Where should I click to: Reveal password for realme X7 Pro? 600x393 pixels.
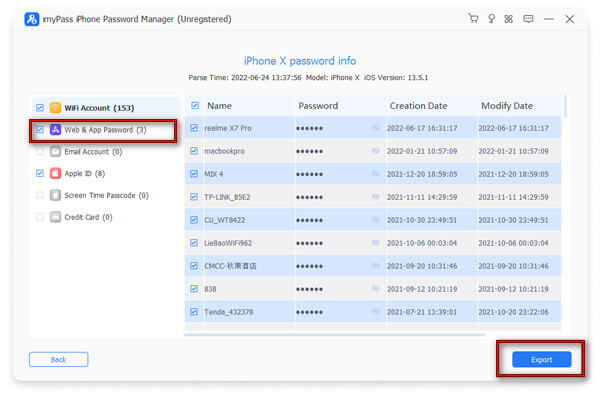[375, 128]
